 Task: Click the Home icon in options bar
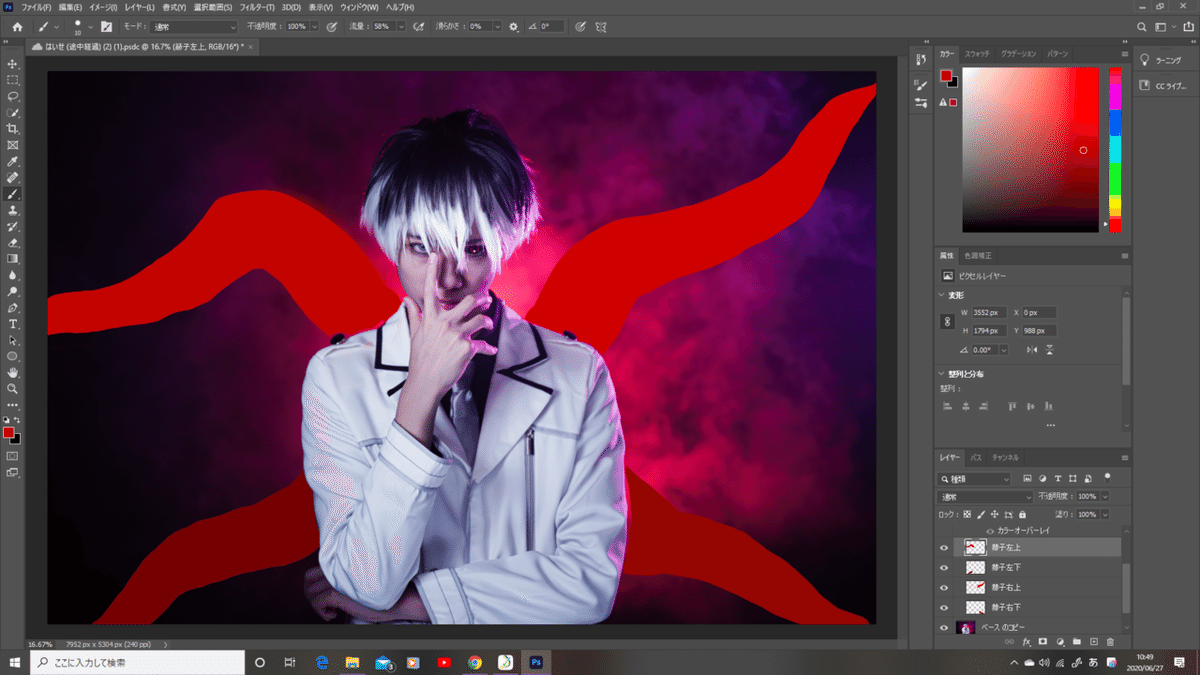(x=16, y=26)
